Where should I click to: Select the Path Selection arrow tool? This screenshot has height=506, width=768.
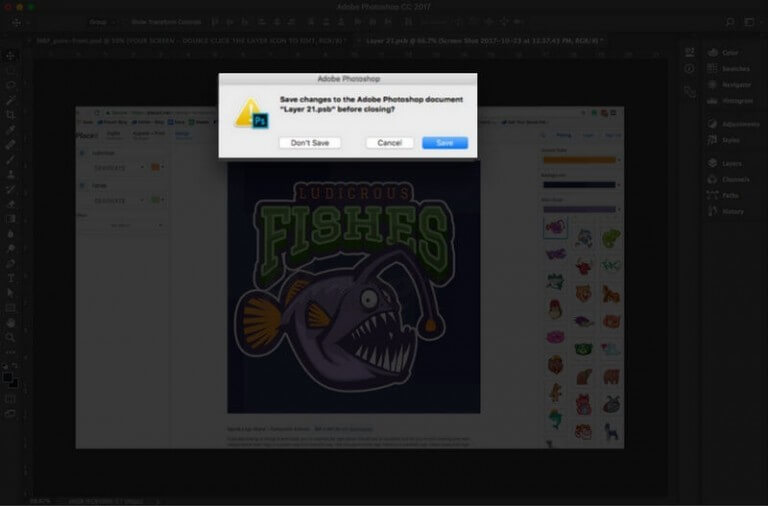(10, 293)
